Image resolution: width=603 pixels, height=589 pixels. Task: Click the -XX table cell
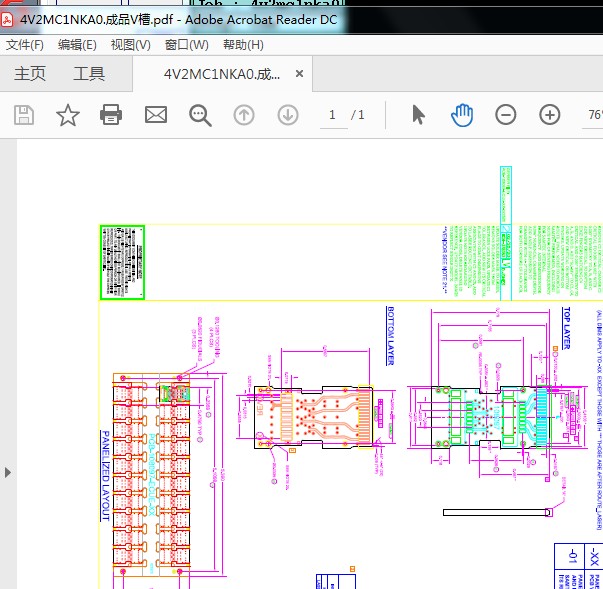pos(594,556)
